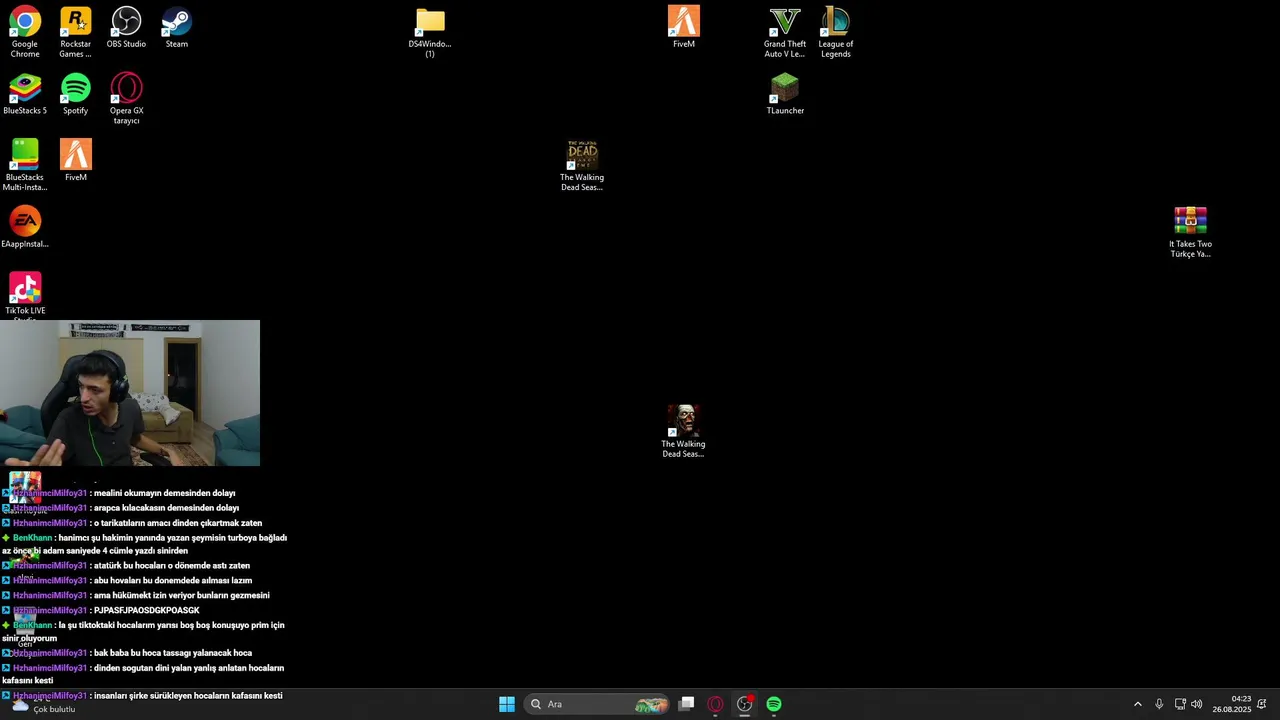Open the clock showing 04:23 26.08.2025
Image resolution: width=1280 pixels, height=720 pixels.
(x=1232, y=704)
